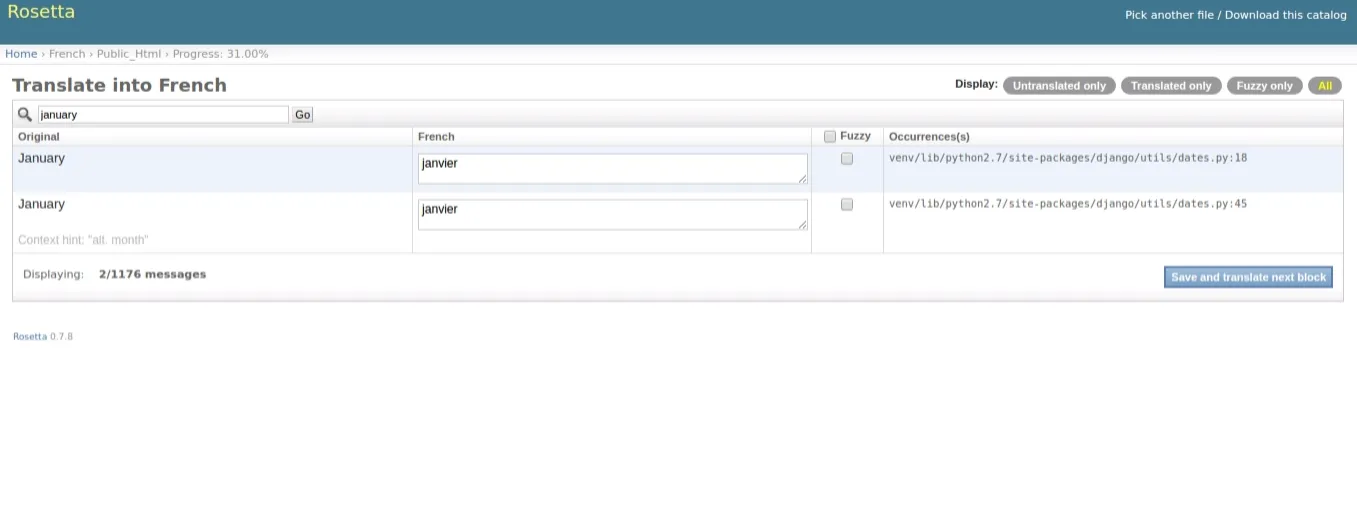Click the magnifier search icon
Image resolution: width=1357 pixels, height=517 pixels.
coord(25,114)
